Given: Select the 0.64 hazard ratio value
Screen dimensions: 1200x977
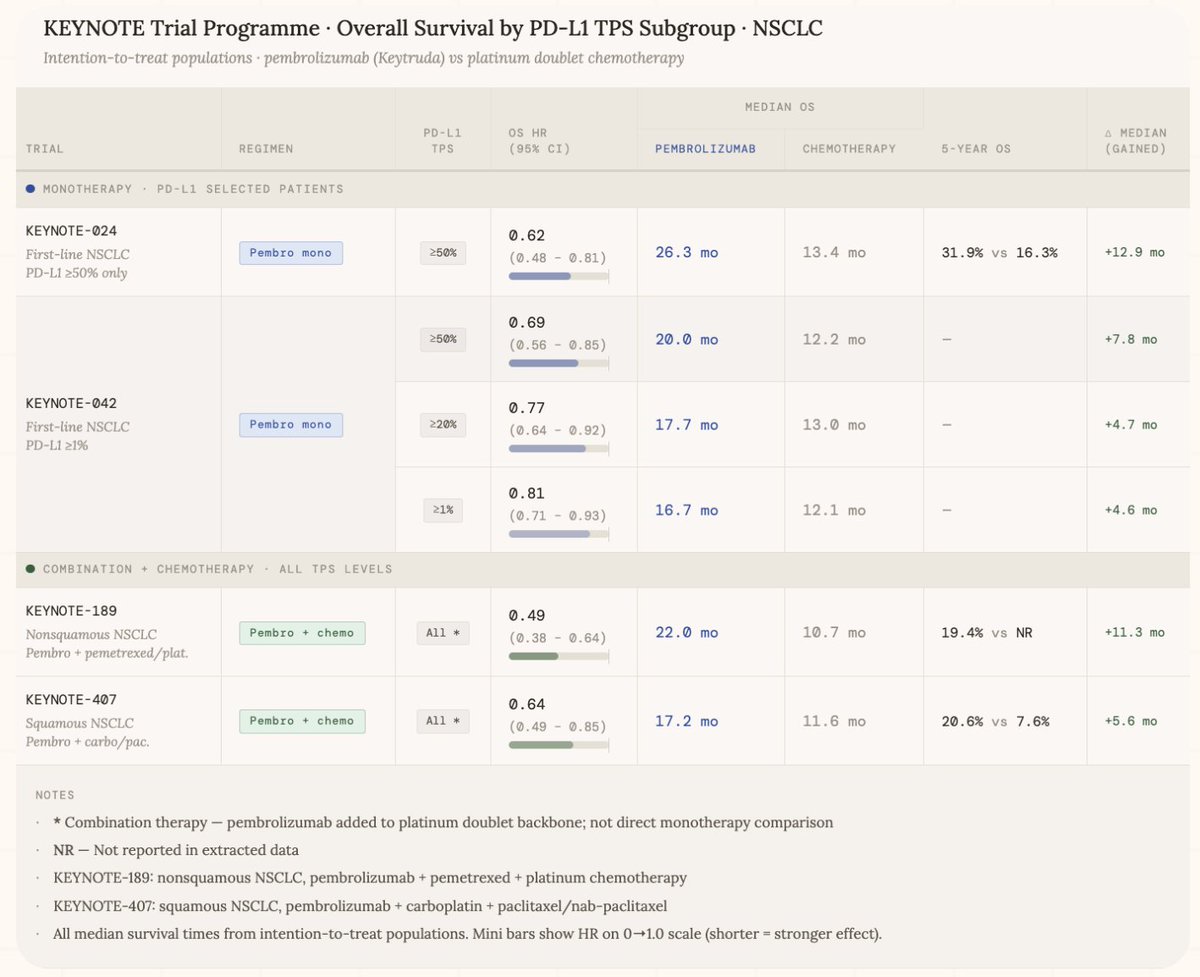Looking at the screenshot, I should click(527, 704).
